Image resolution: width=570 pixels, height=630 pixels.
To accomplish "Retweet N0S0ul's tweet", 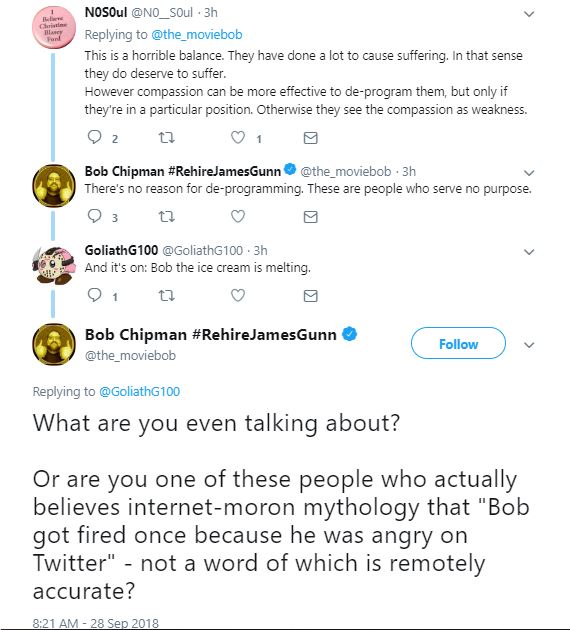I will 166,138.
